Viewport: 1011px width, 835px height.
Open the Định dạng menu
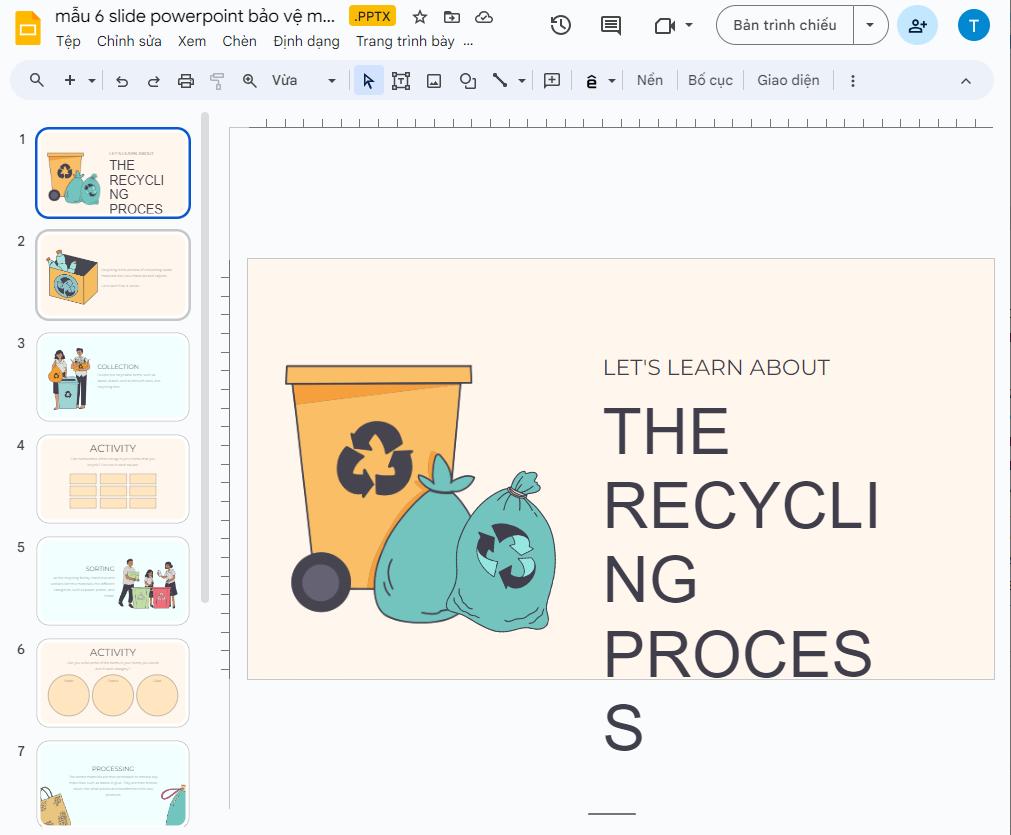tap(306, 41)
